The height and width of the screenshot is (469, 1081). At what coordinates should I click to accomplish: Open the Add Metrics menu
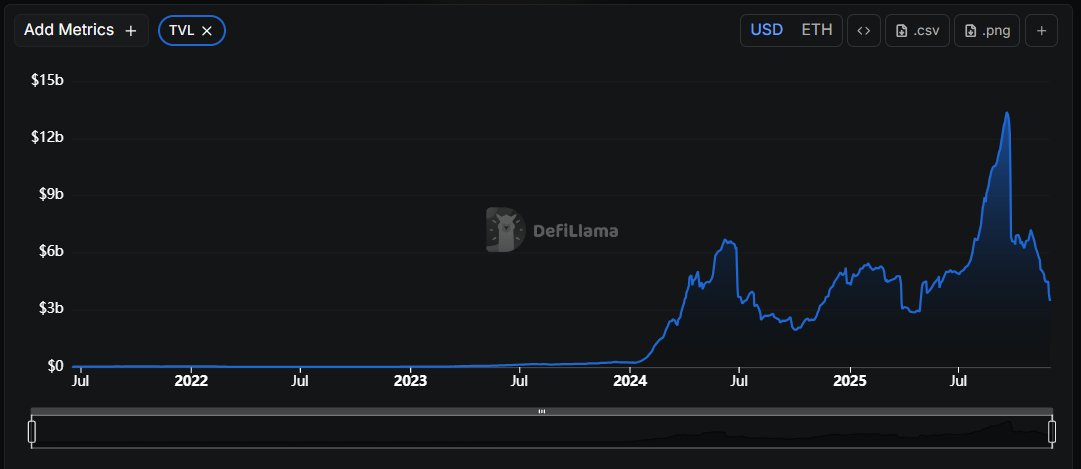pos(81,30)
